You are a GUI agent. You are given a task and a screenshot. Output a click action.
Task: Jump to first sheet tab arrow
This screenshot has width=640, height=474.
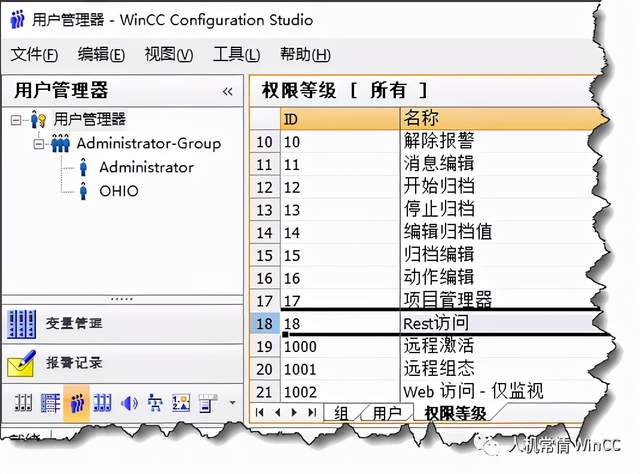[259, 412]
